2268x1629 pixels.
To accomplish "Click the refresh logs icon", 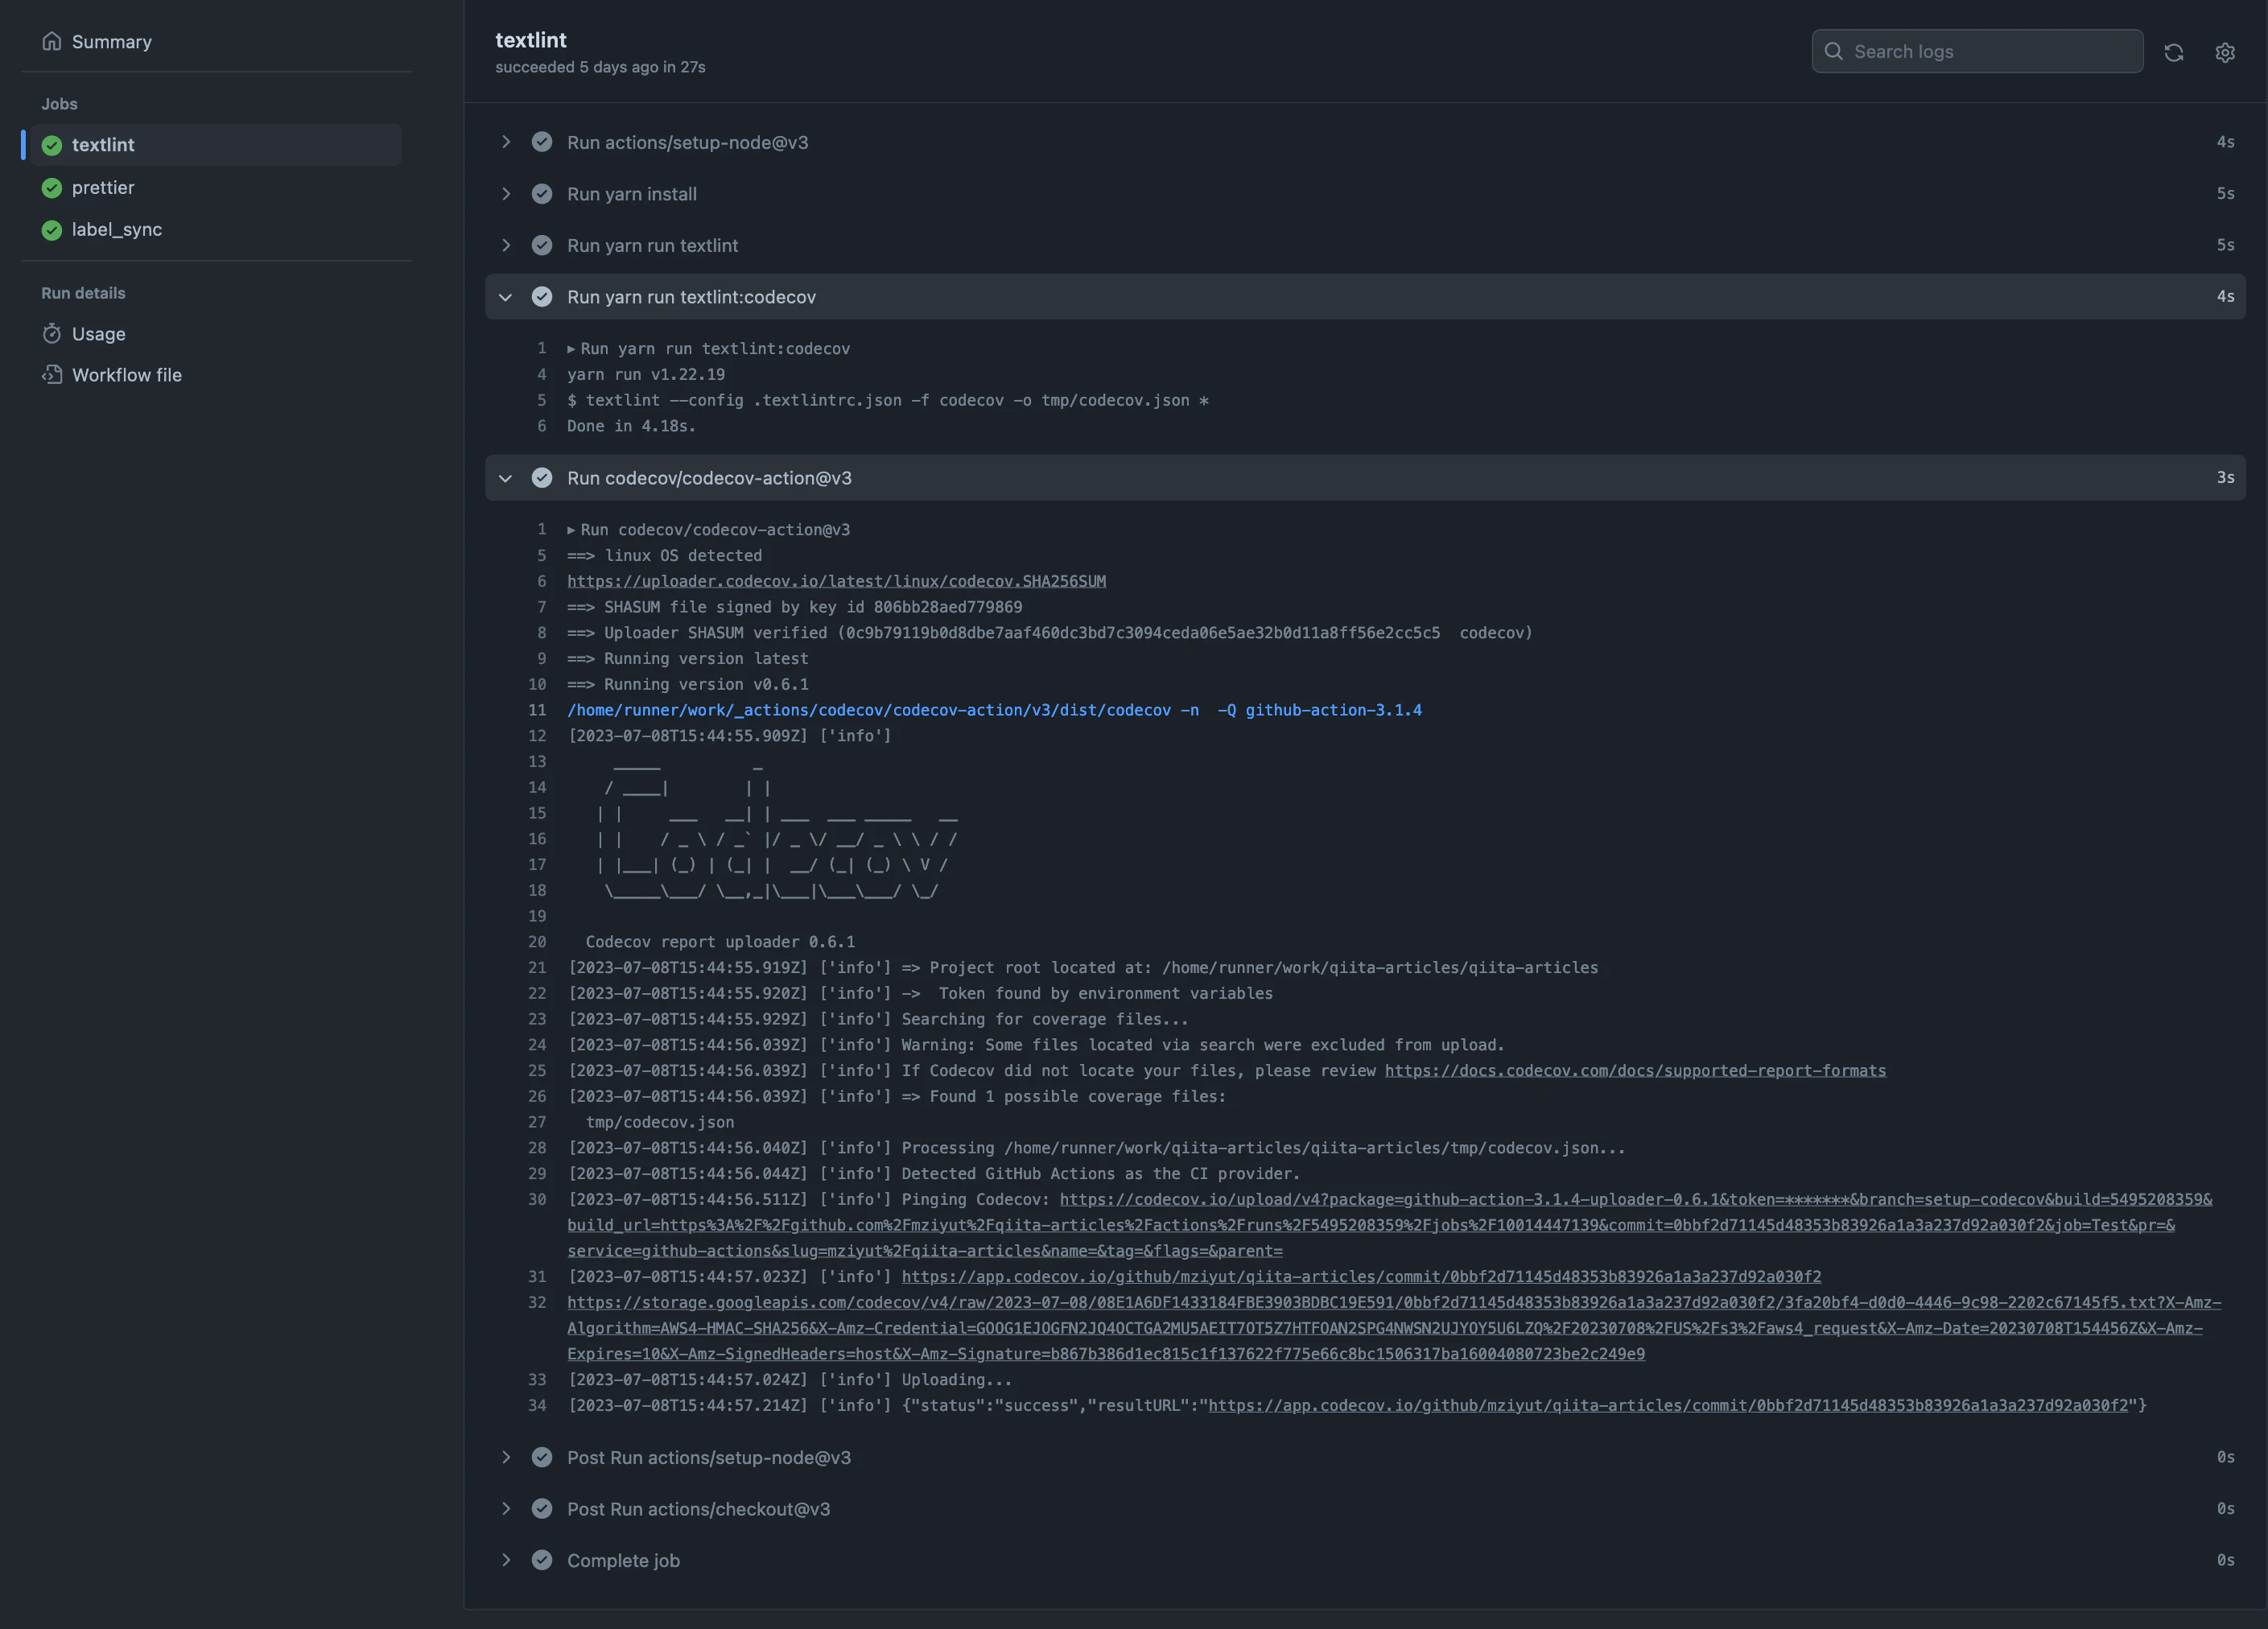I will click(2173, 52).
